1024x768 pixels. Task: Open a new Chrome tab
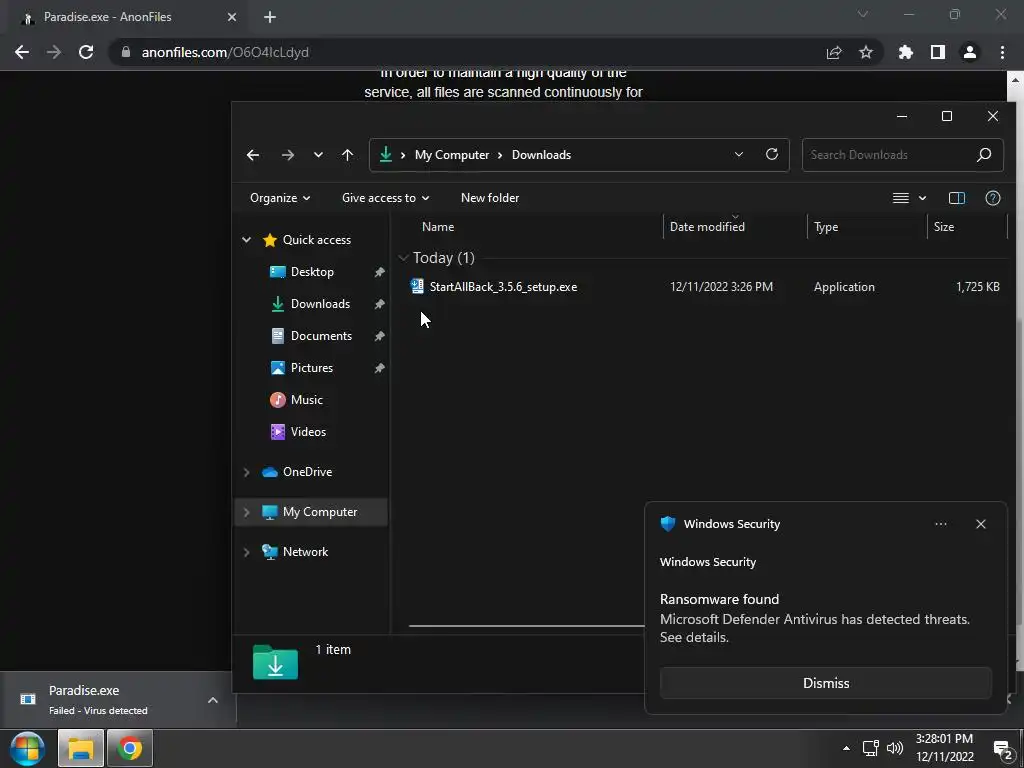[270, 17]
